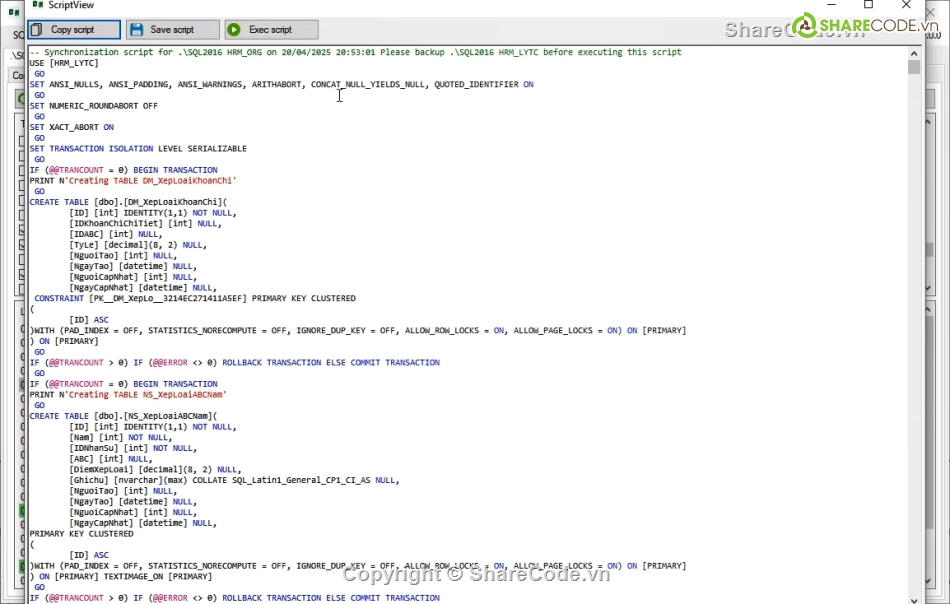Click PRINT Creating TABLE NS_XepLoaiABCNam line

click(128, 394)
